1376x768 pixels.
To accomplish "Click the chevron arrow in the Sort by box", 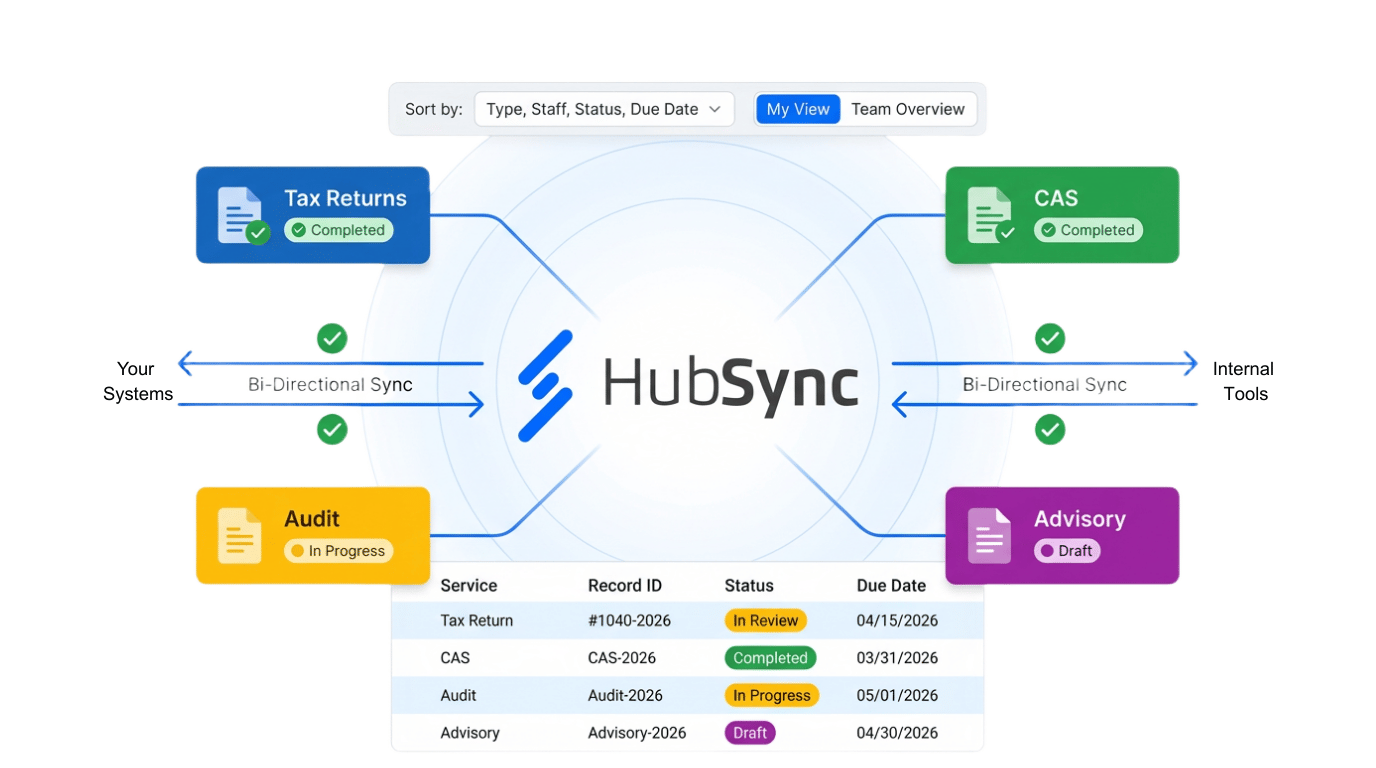I will click(x=715, y=109).
